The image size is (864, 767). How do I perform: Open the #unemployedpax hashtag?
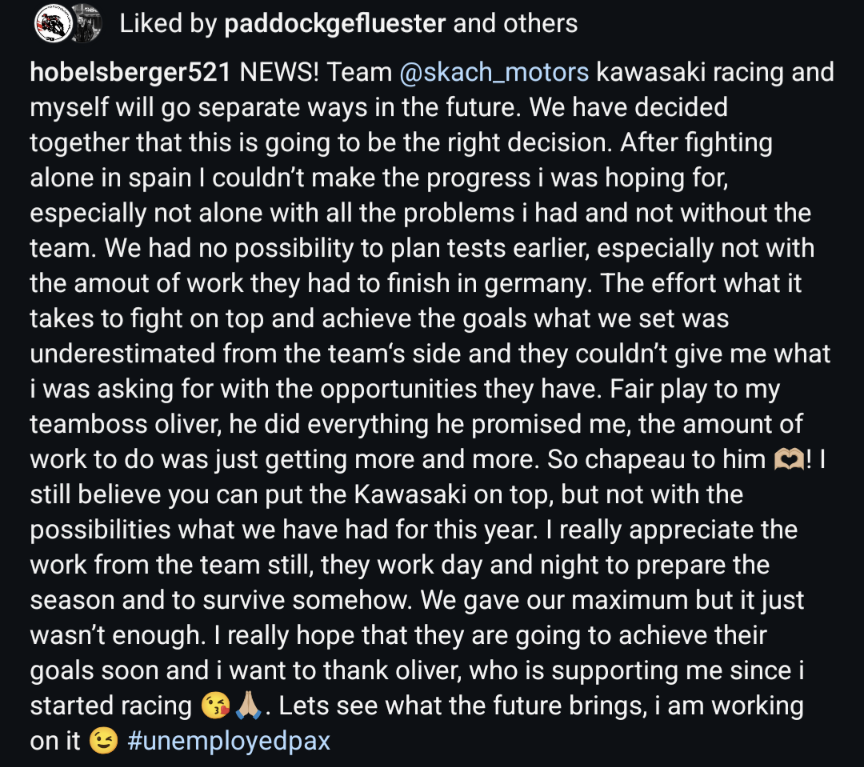point(229,741)
